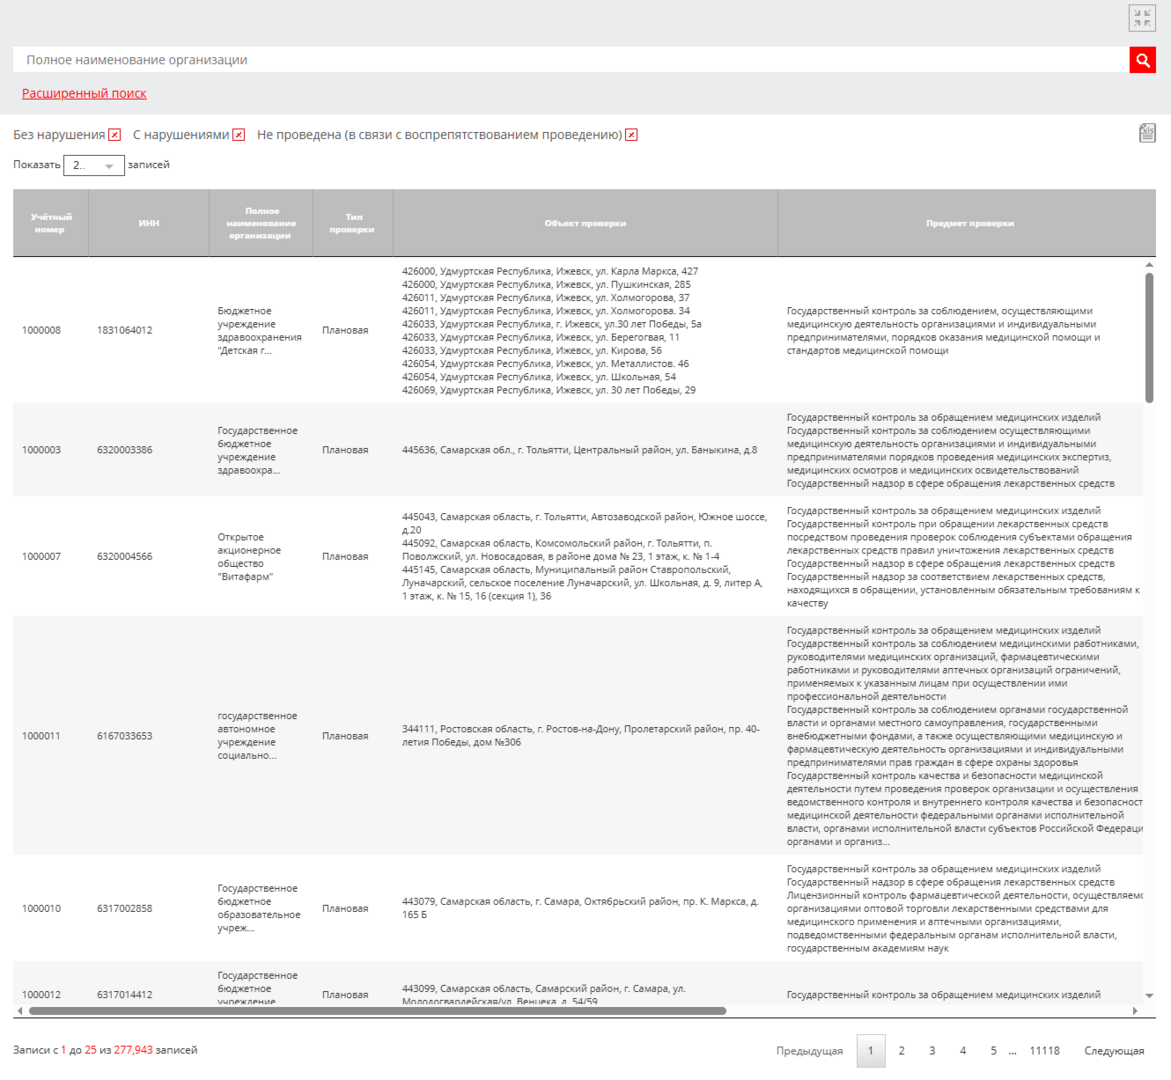Open the 'Показать' records count dropdown

click(x=93, y=165)
